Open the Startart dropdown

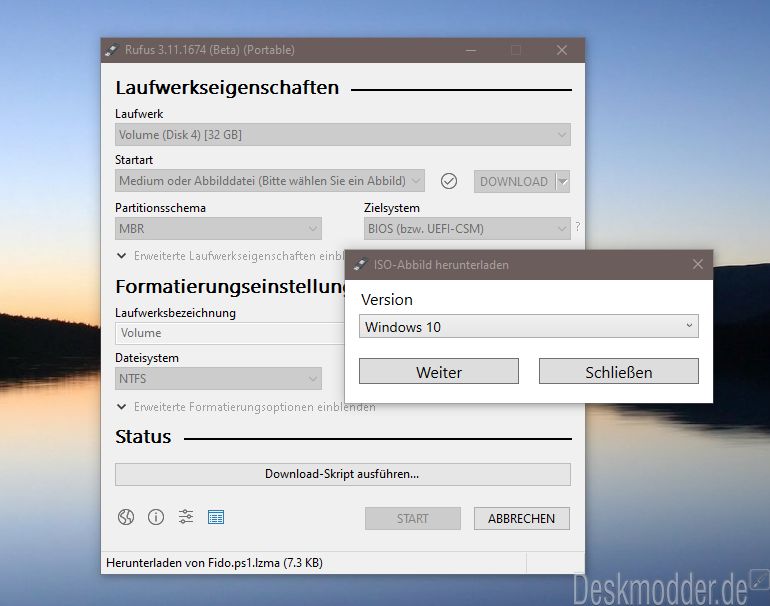[x=270, y=181]
